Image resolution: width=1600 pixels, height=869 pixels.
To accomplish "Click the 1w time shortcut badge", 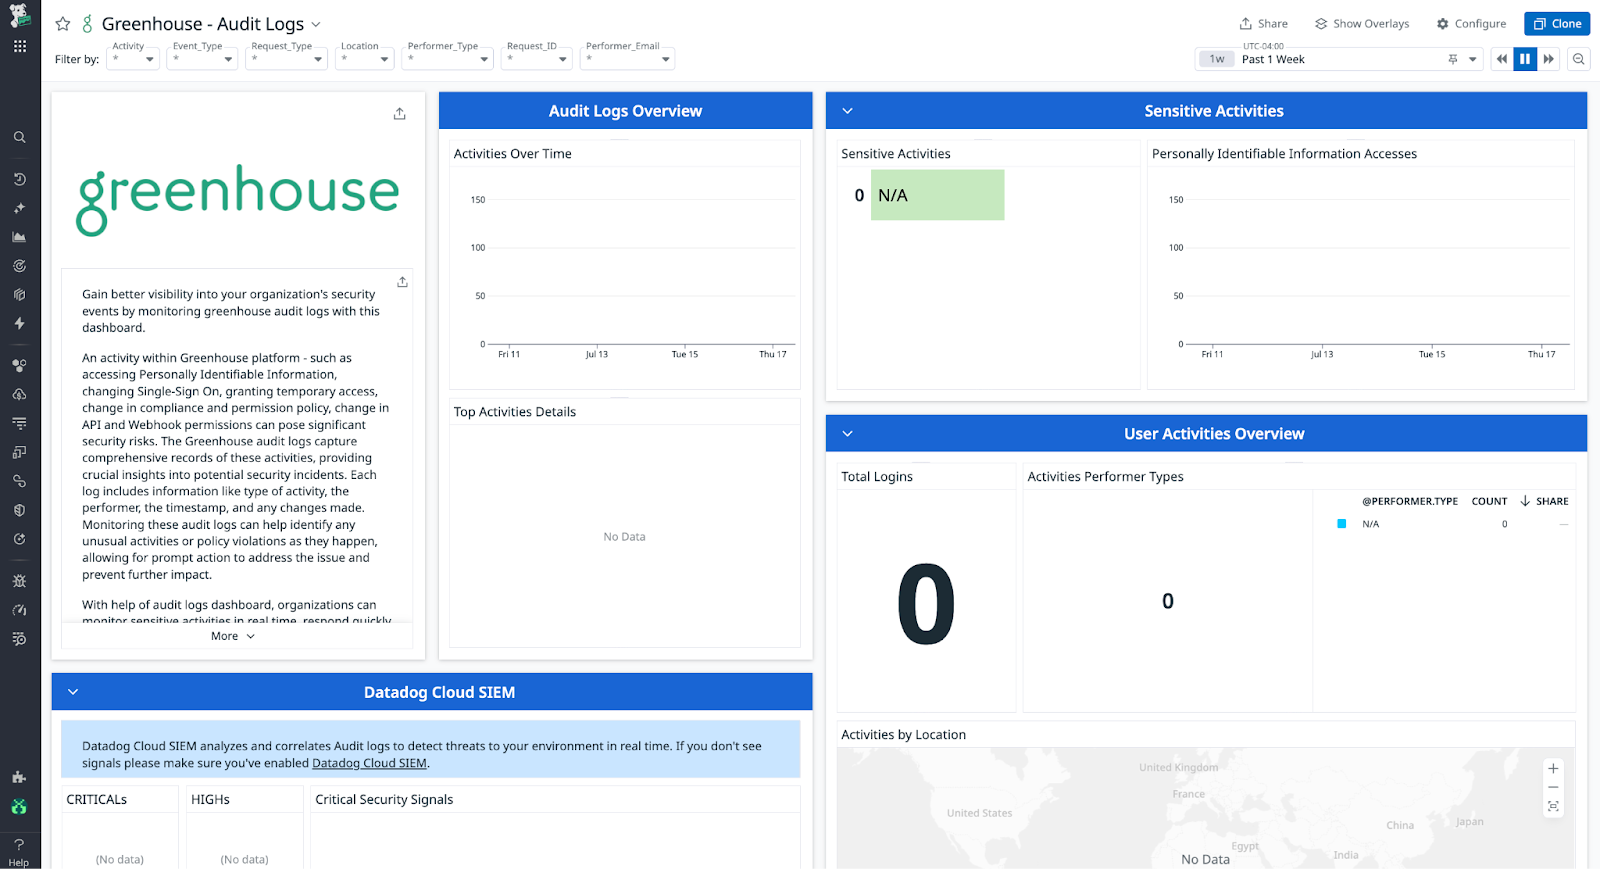I will [x=1217, y=59].
